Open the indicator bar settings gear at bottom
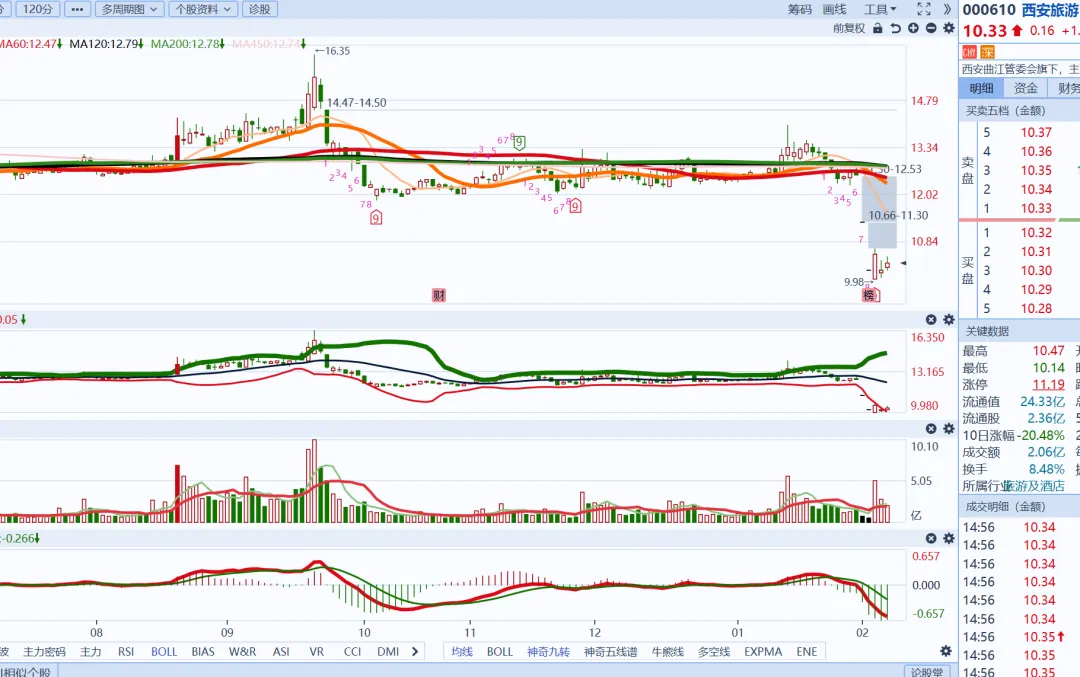 tap(946, 651)
